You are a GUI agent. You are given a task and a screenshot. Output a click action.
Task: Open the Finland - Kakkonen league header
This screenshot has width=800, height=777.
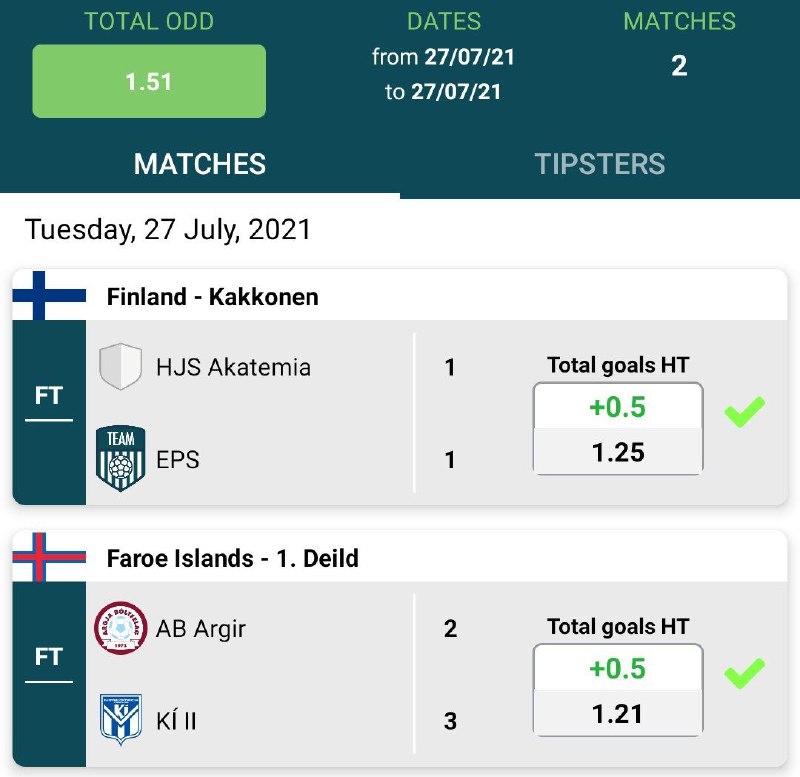212,297
